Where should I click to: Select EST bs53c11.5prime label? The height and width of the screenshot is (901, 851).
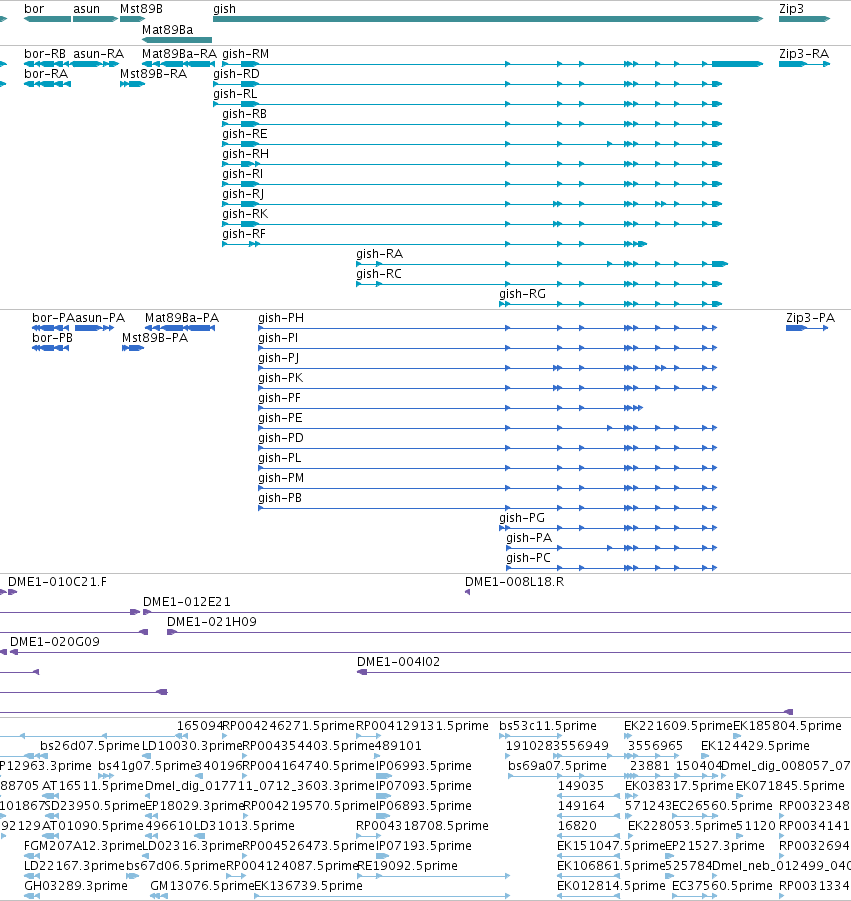click(548, 726)
